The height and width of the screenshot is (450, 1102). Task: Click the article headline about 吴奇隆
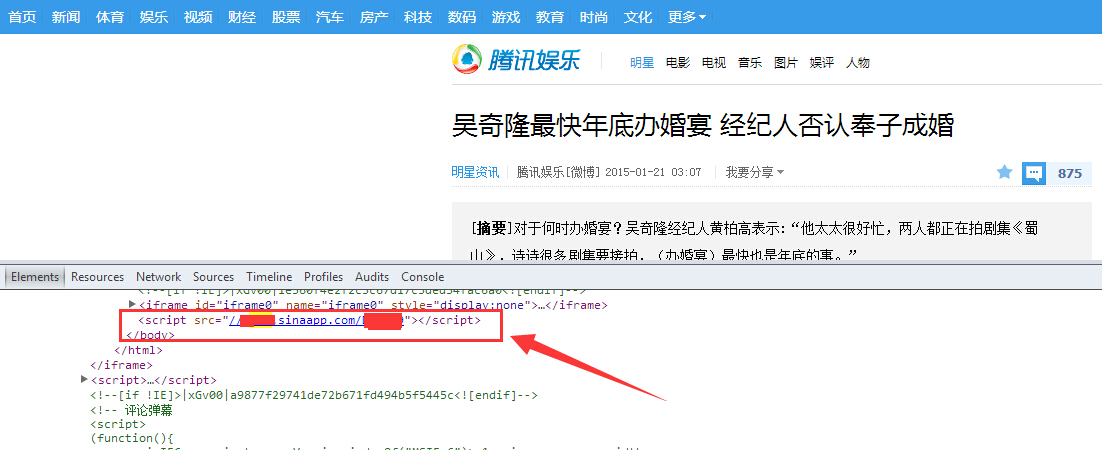(x=703, y=127)
